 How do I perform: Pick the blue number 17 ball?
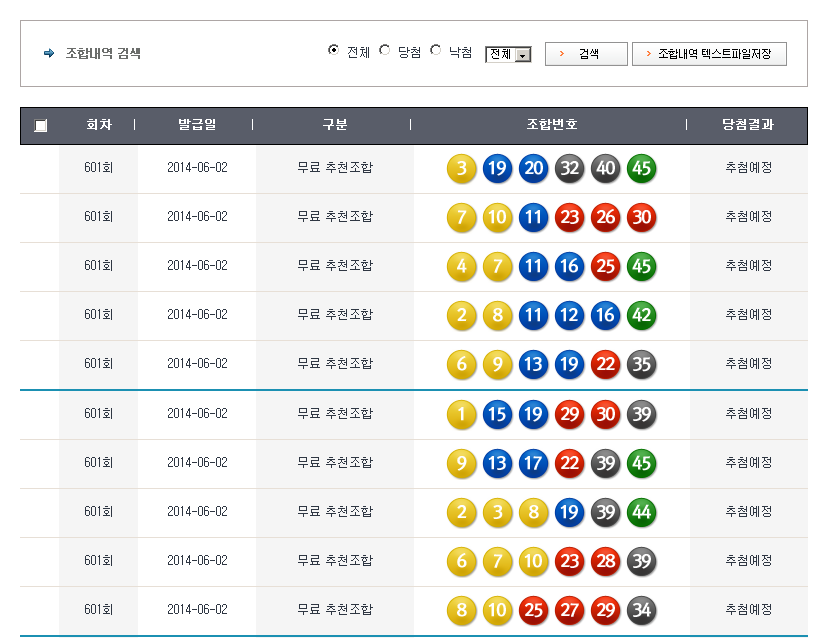tap(534, 463)
